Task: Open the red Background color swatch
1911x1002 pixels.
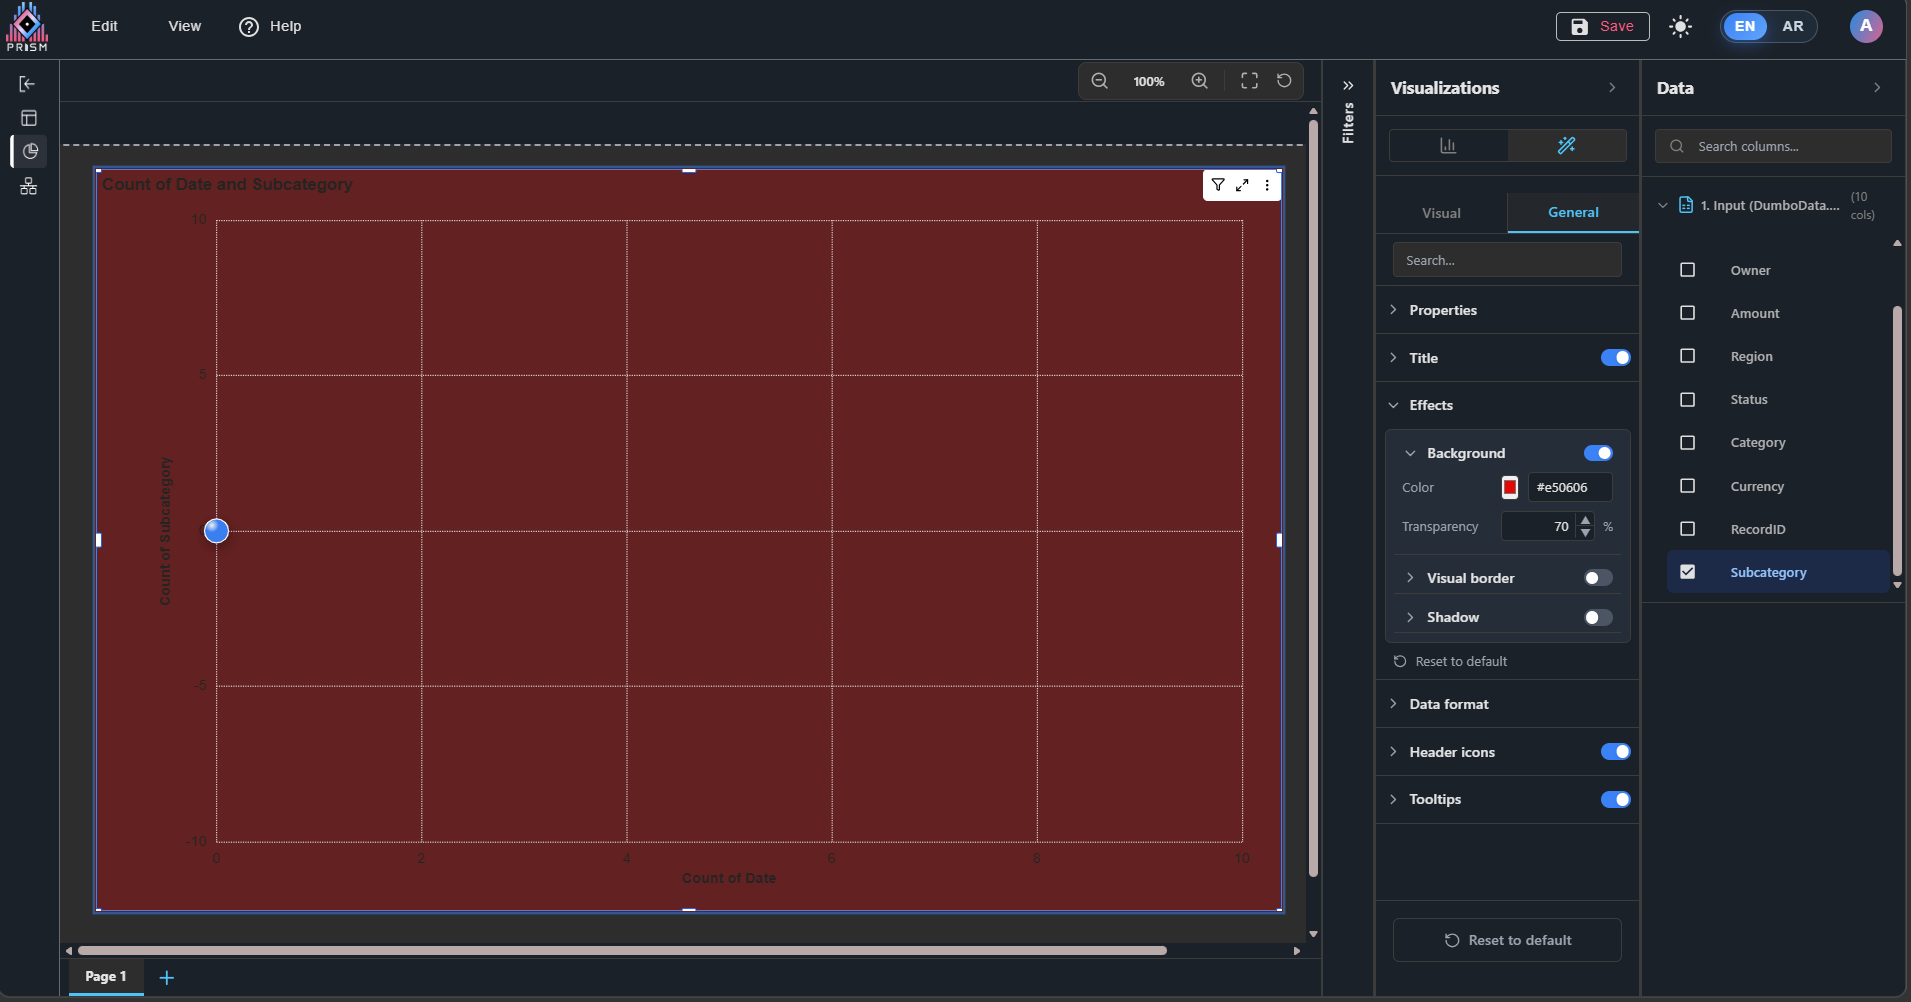Action: (x=1510, y=487)
